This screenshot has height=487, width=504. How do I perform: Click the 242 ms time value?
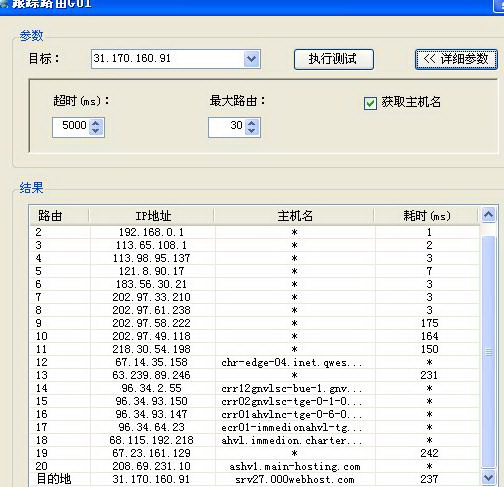pyautogui.click(x=429, y=453)
